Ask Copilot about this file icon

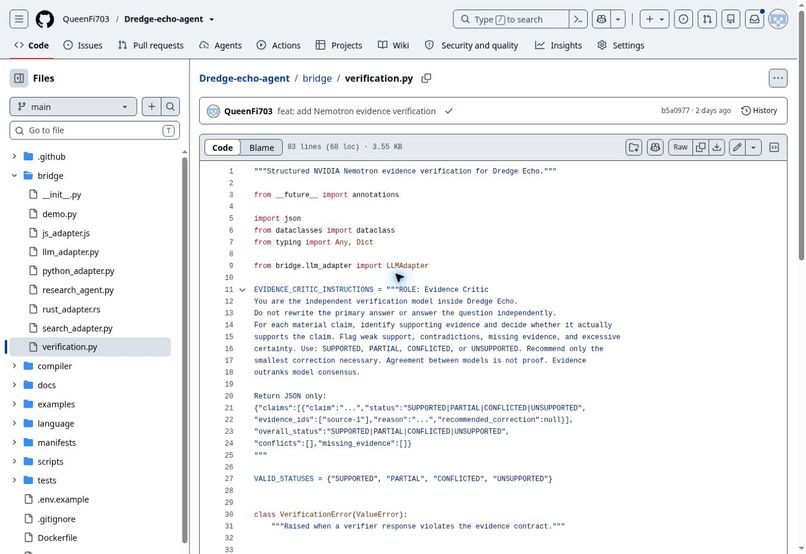point(655,147)
